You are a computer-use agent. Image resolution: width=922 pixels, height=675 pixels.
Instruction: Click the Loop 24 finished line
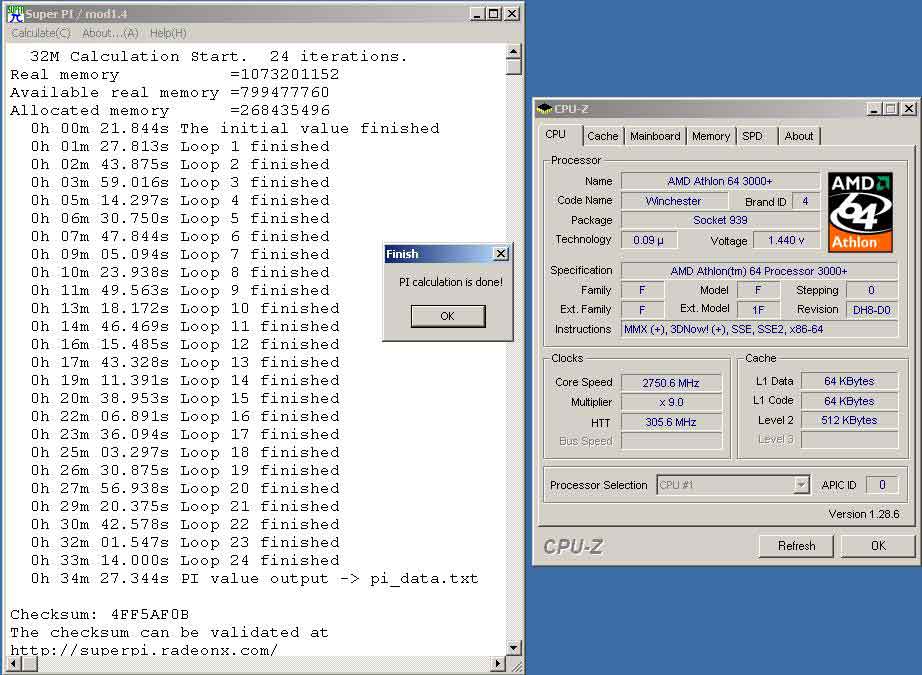(185, 560)
